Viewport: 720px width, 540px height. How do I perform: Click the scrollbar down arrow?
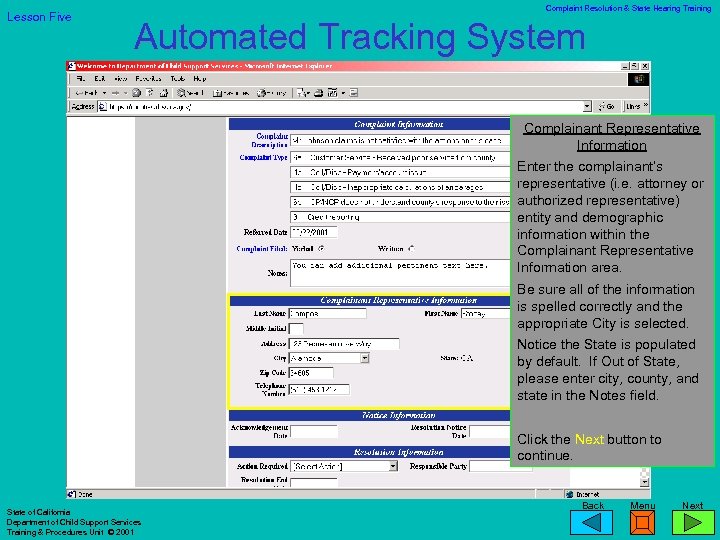coord(645,482)
